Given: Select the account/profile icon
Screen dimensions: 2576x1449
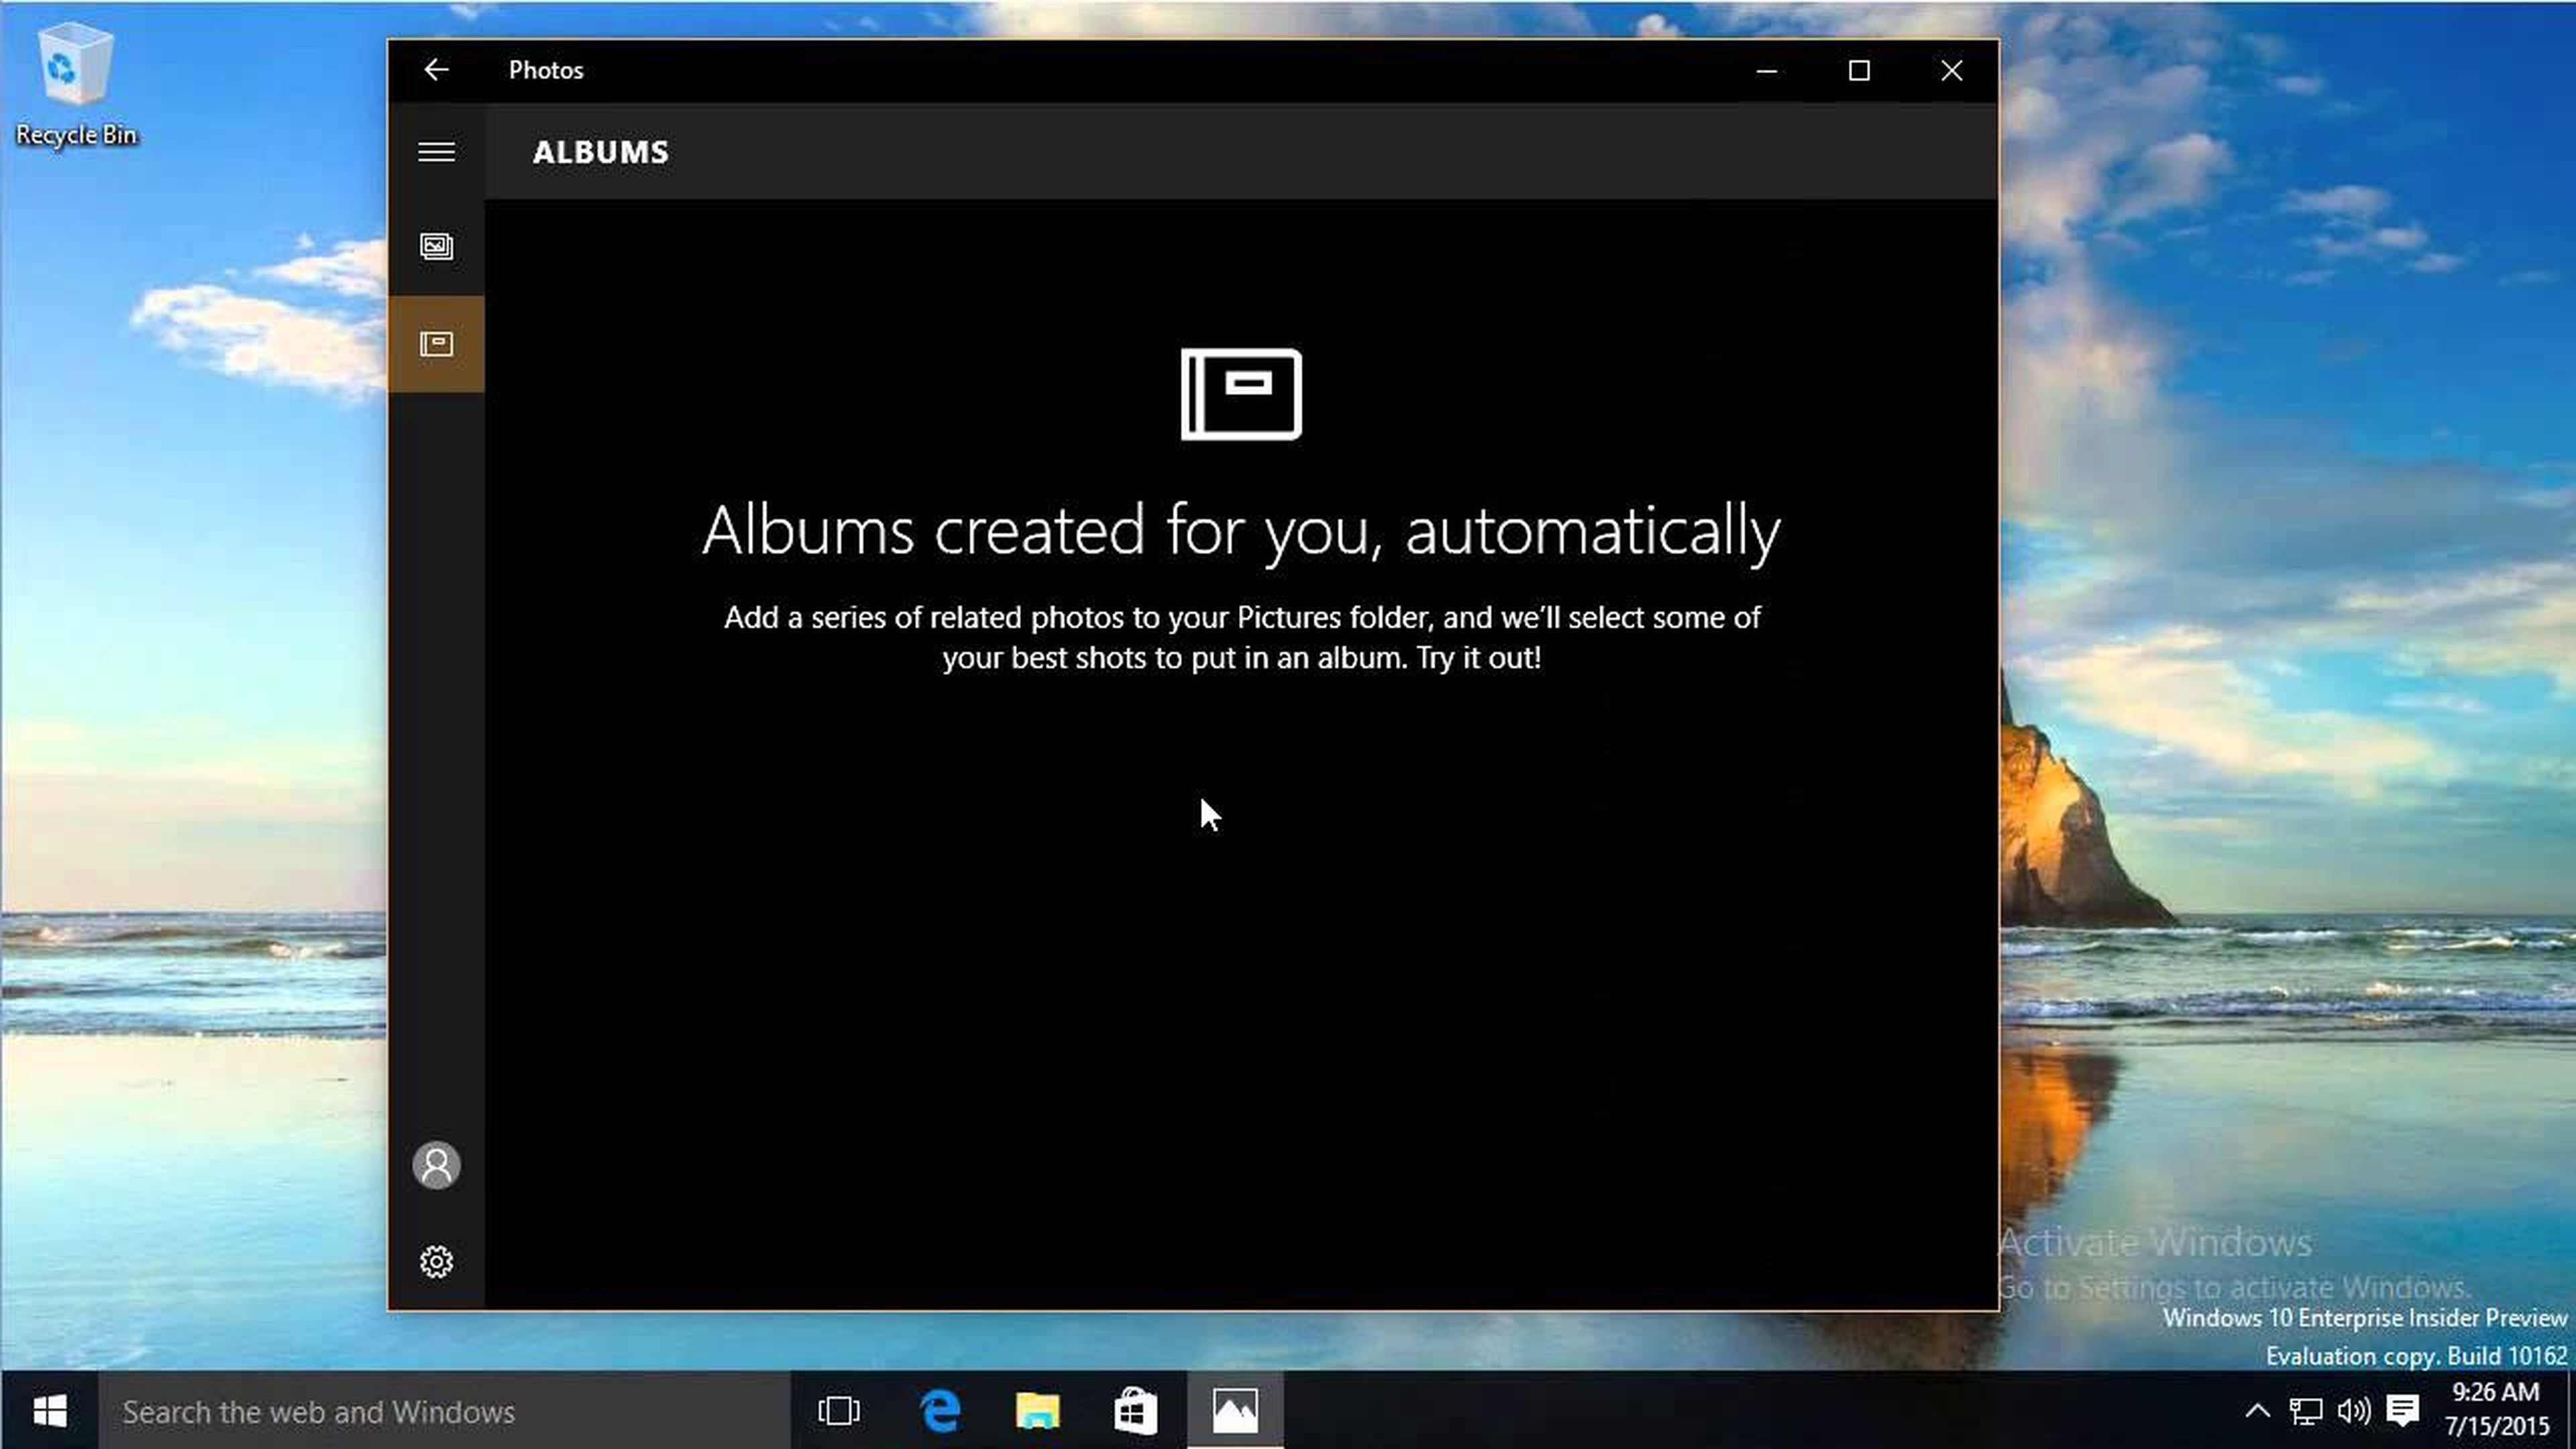Looking at the screenshot, I should point(435,1164).
